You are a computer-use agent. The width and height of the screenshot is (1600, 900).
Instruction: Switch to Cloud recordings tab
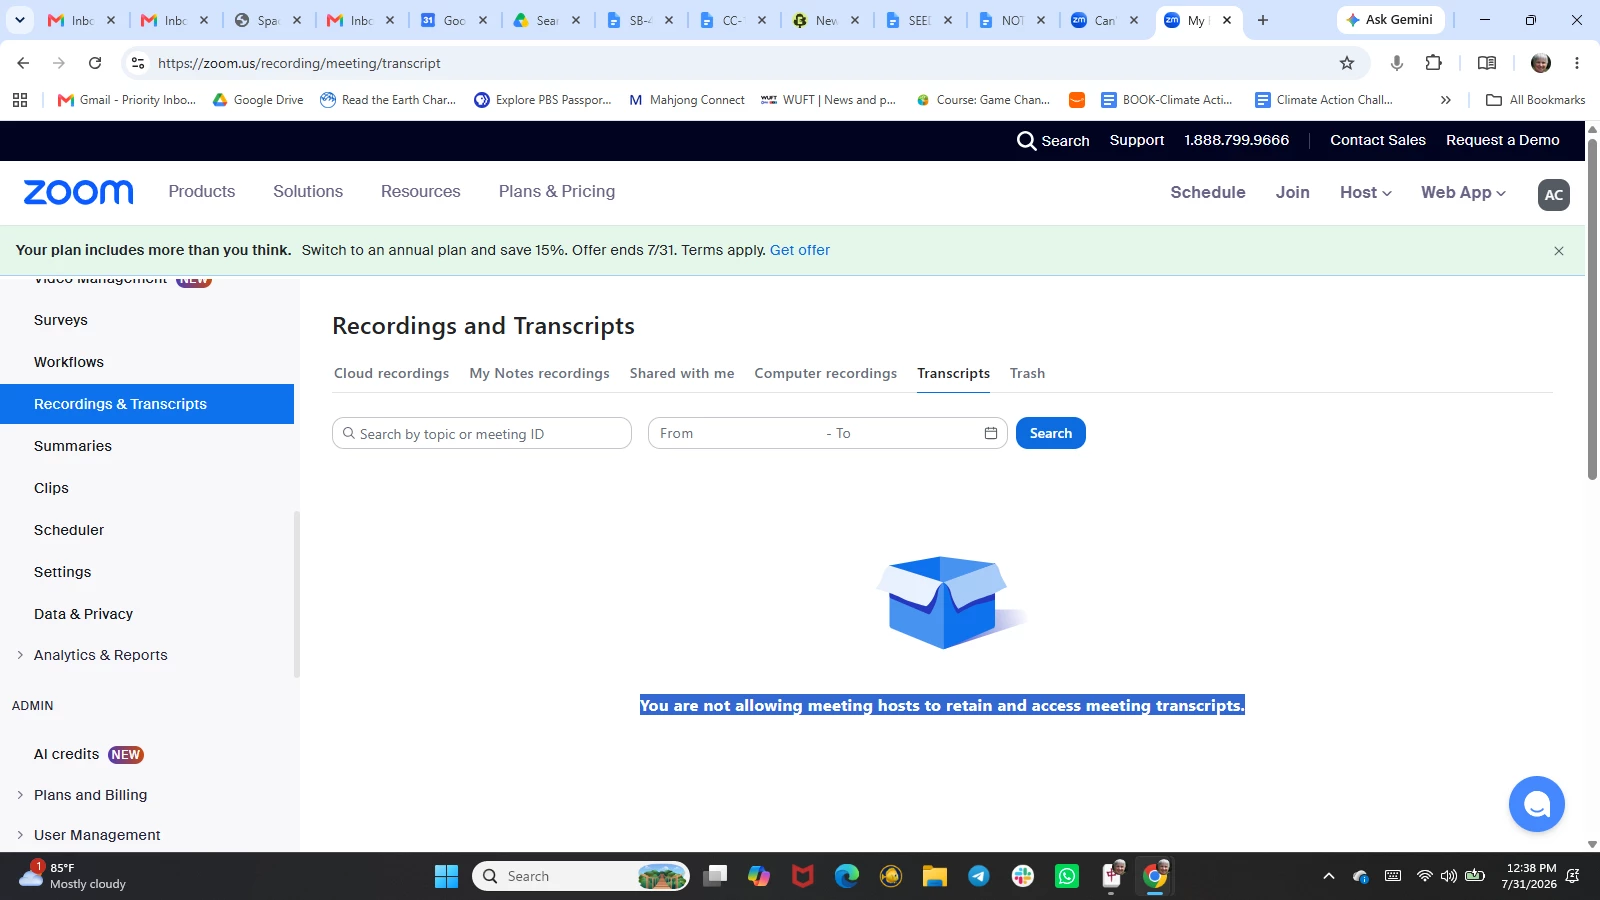click(x=391, y=373)
